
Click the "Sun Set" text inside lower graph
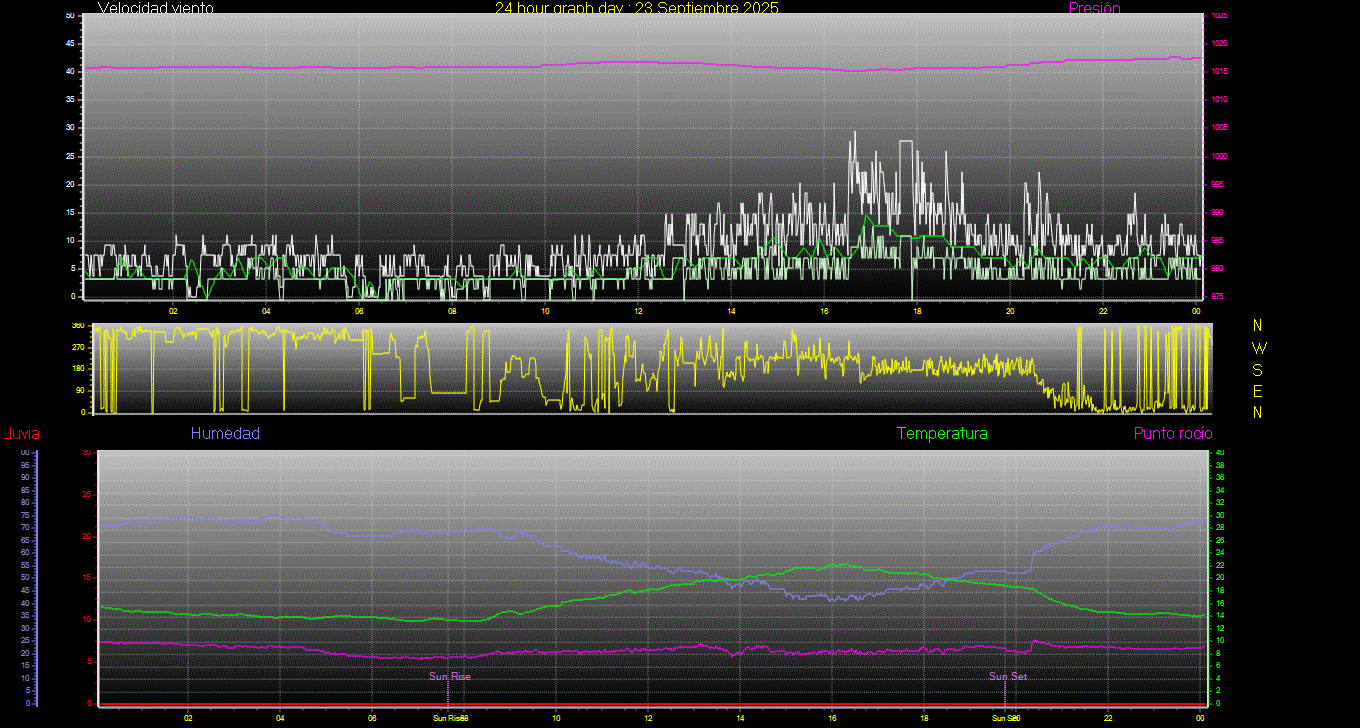tap(1008, 676)
